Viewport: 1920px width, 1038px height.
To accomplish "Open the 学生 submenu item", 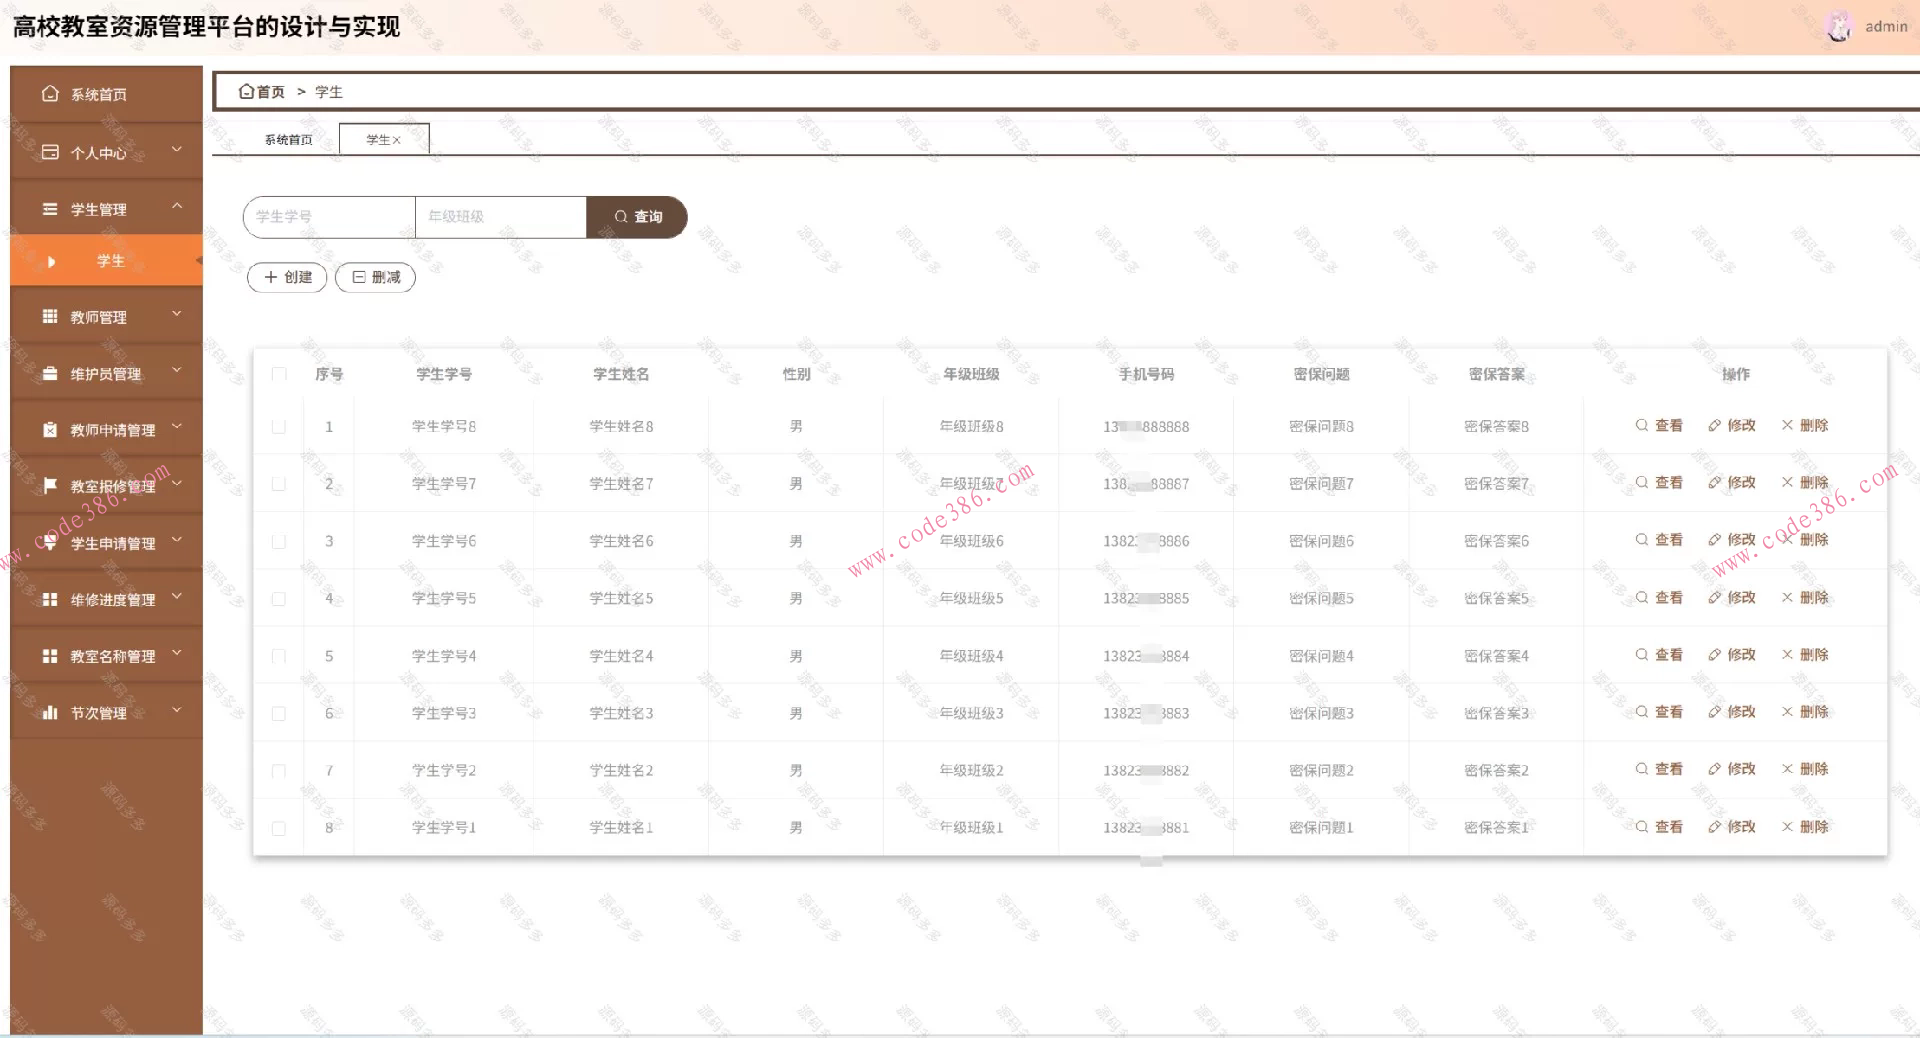I will [x=106, y=261].
